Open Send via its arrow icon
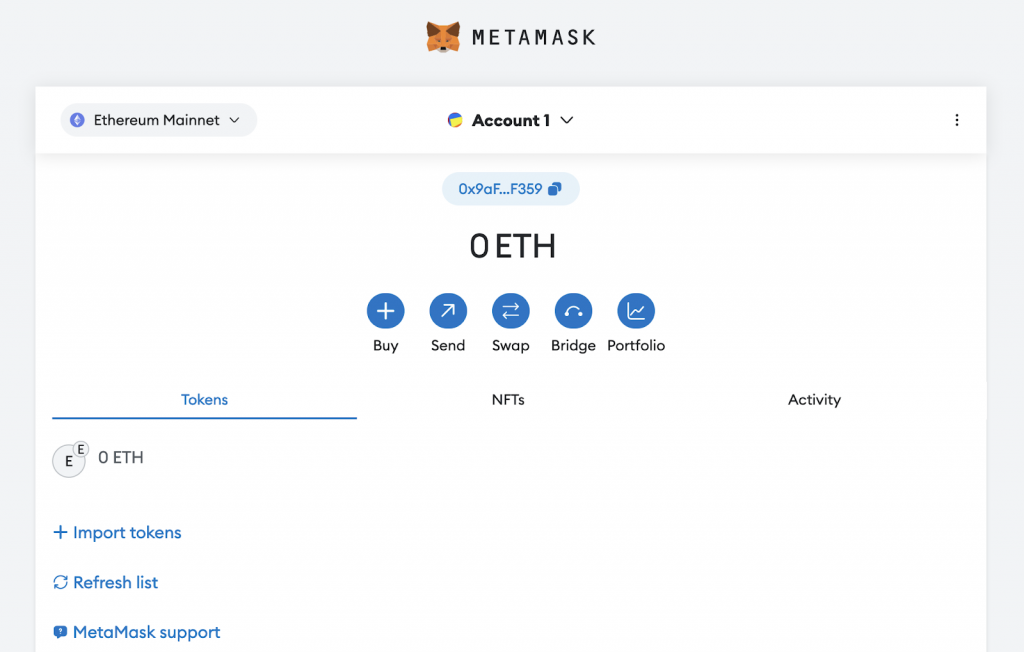This screenshot has height=652, width=1024. (x=448, y=311)
